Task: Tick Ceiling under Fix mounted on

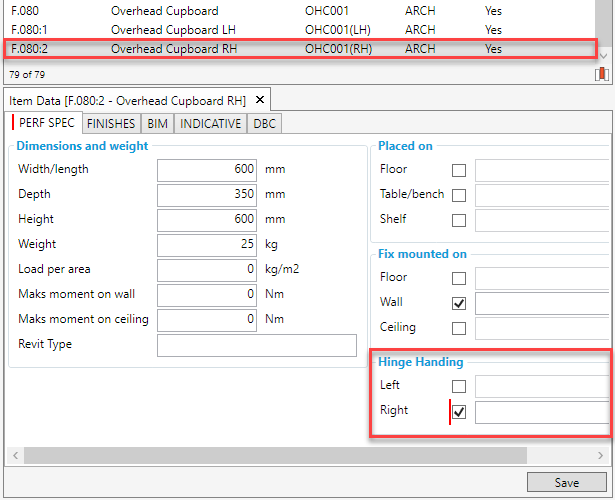Action: 459,328
